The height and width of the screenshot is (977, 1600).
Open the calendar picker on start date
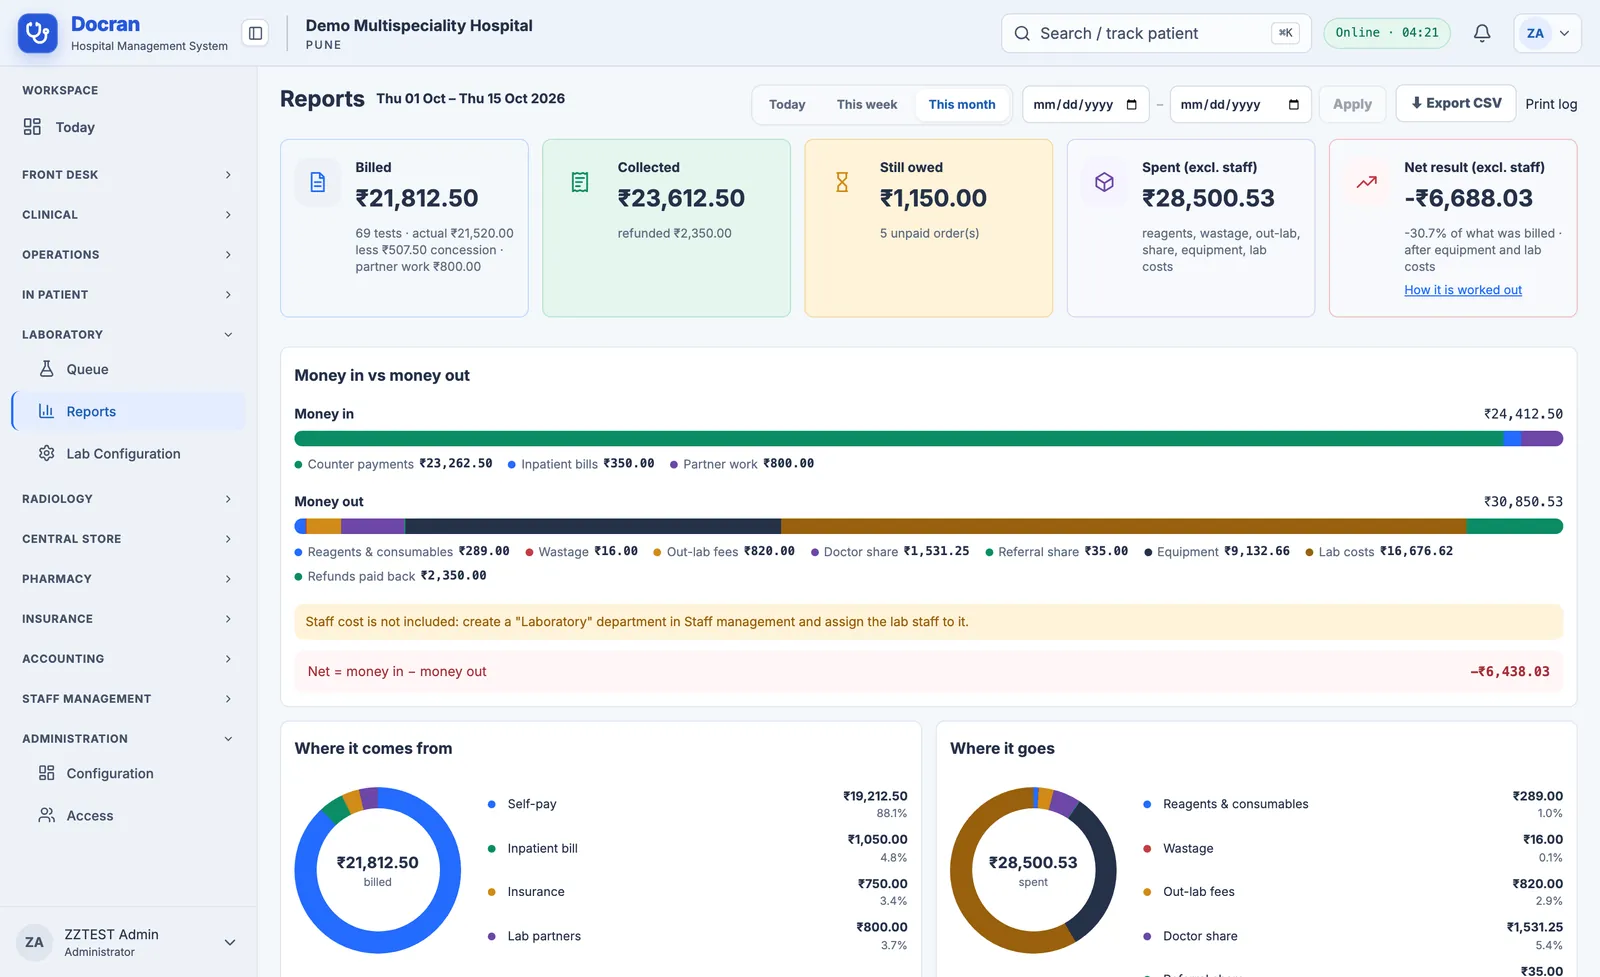click(x=1132, y=105)
